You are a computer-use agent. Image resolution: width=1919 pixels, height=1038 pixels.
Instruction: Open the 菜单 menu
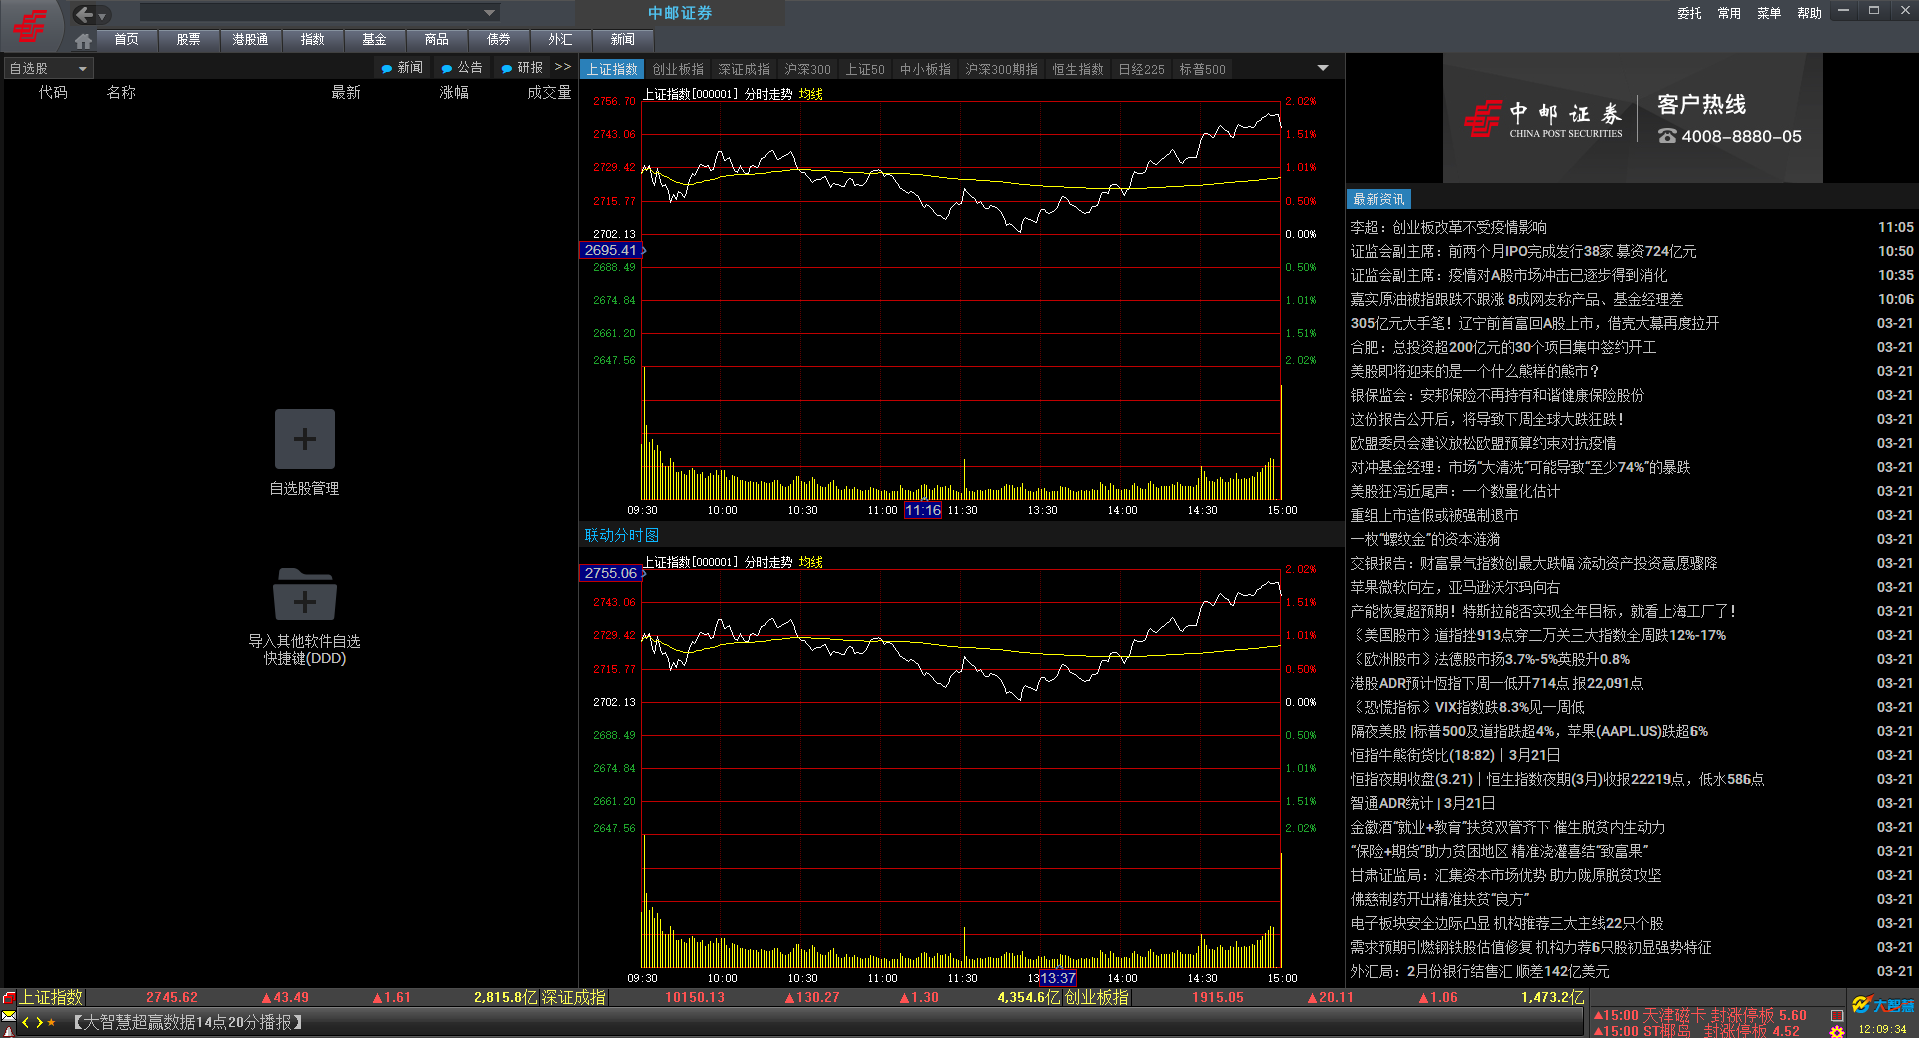click(1769, 13)
